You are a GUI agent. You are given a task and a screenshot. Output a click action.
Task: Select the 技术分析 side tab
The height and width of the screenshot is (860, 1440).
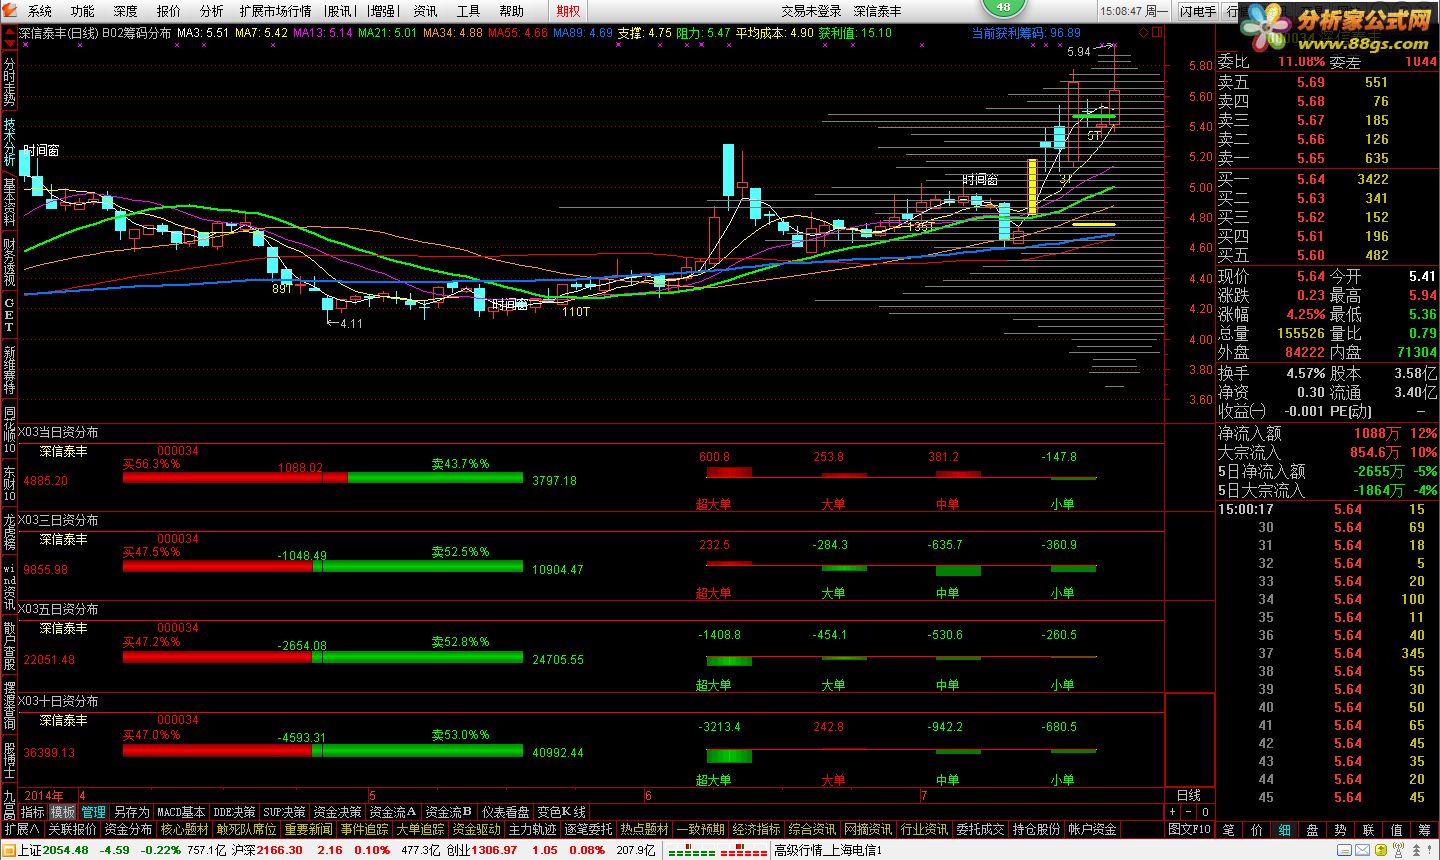(9, 142)
